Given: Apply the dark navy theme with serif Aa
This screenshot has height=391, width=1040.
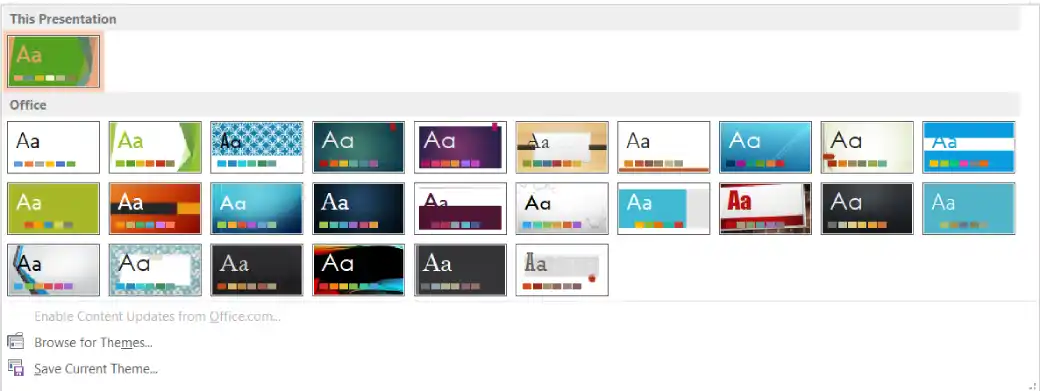Looking at the screenshot, I should 358,209.
